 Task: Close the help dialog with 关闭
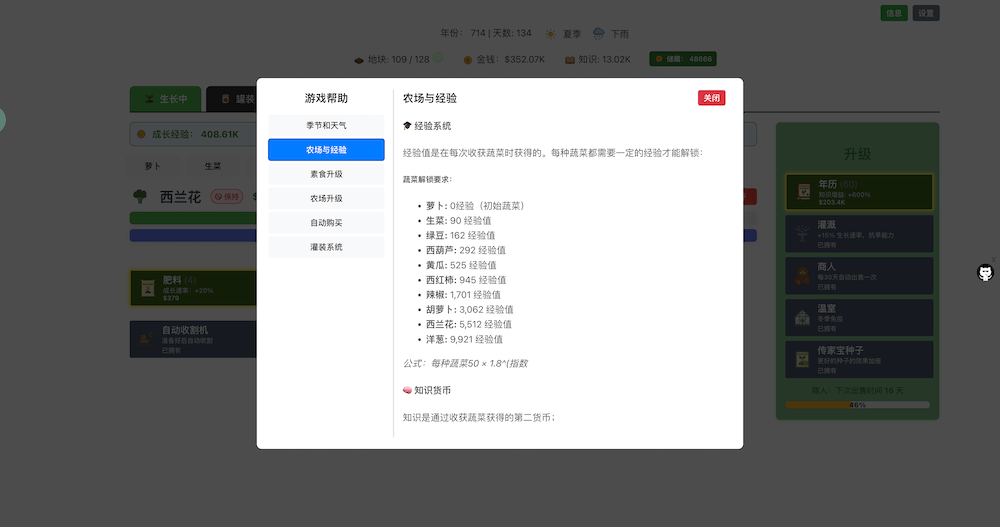pos(711,98)
